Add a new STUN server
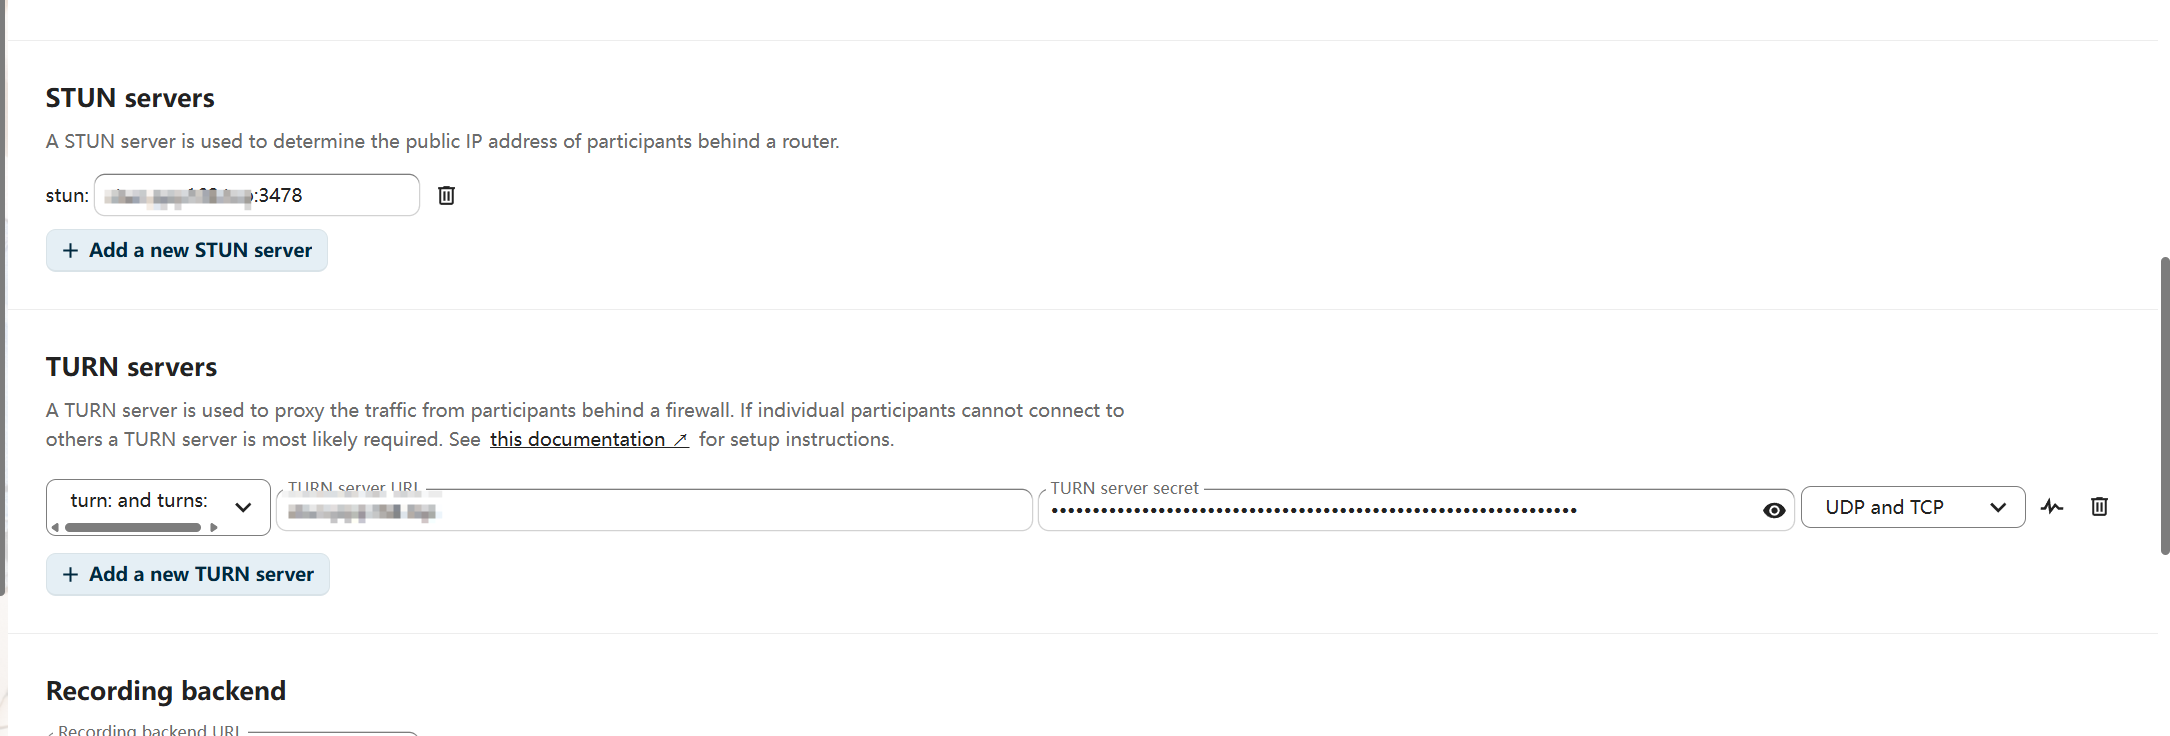 (x=186, y=250)
